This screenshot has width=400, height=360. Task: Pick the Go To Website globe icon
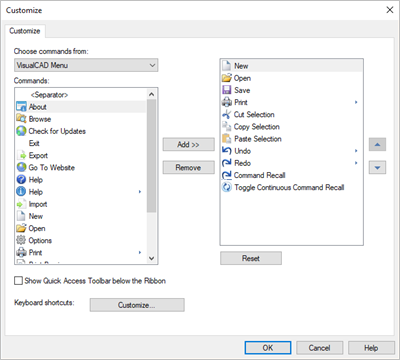coord(21,167)
